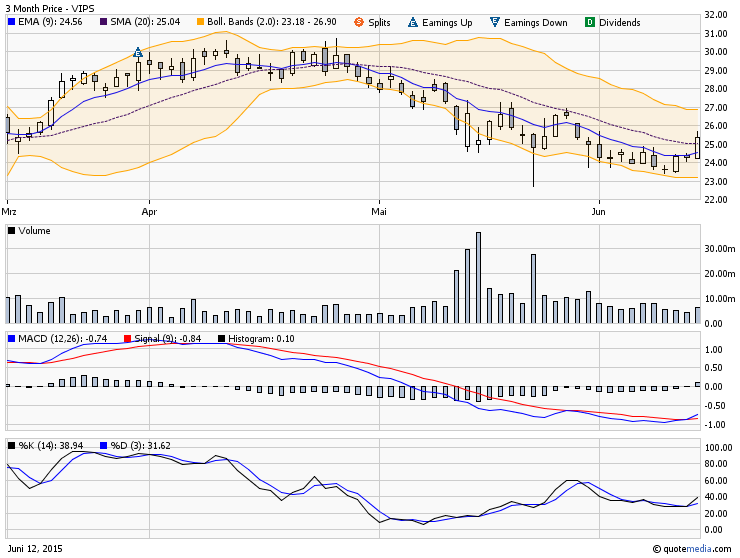Click the earnings marker on the price chart
Screen dimensions: 740x558
(138, 53)
